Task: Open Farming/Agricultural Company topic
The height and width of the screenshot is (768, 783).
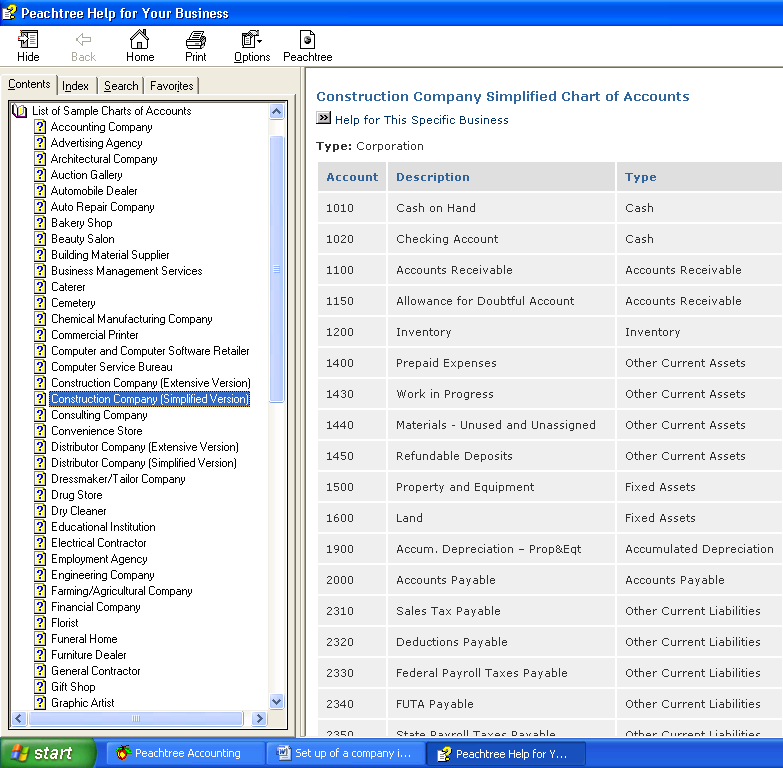Action: pyautogui.click(x=121, y=590)
